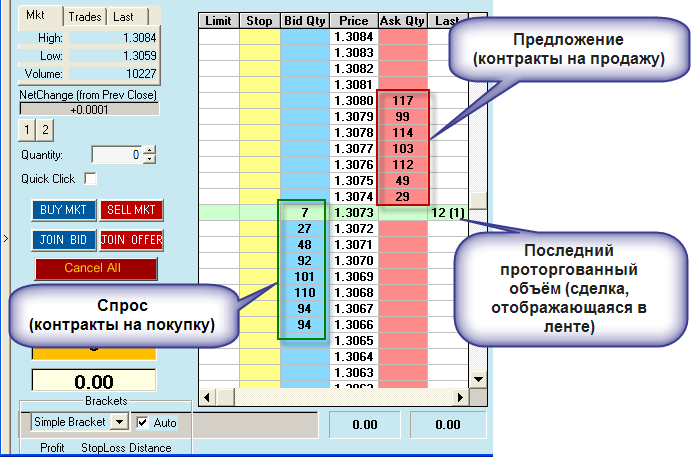Open the Last tab
The width and height of the screenshot is (696, 457).
coord(126,17)
